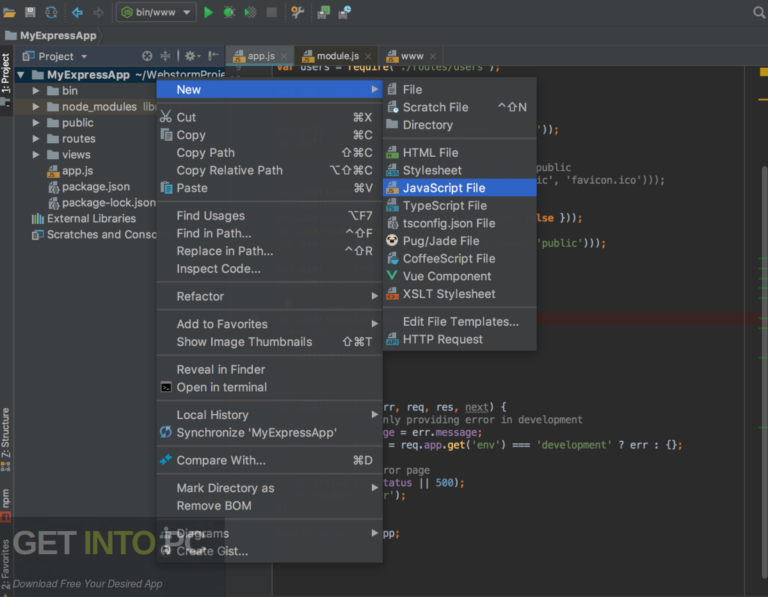The width and height of the screenshot is (768, 597).
Task: Switch to the module.js editor tab
Action: (337, 56)
